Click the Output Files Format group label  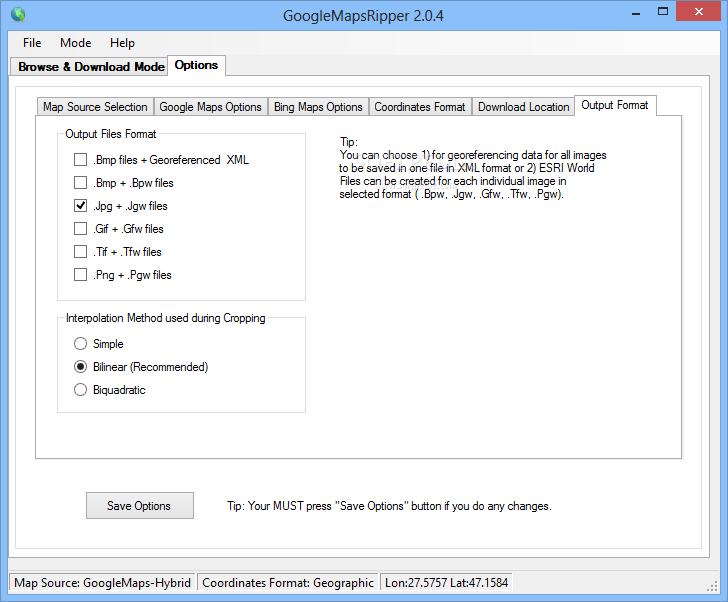click(x=110, y=134)
